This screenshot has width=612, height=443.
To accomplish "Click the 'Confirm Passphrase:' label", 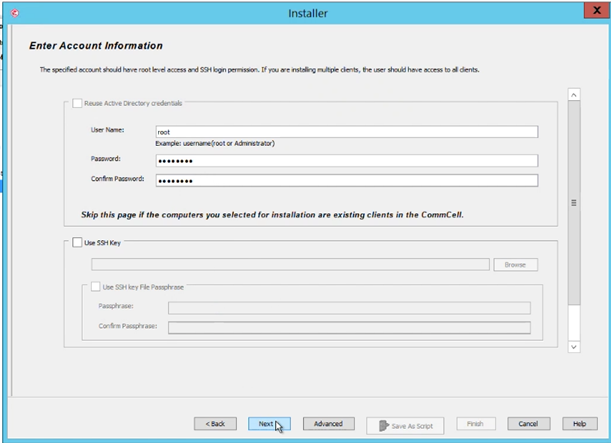I will [x=128, y=326].
